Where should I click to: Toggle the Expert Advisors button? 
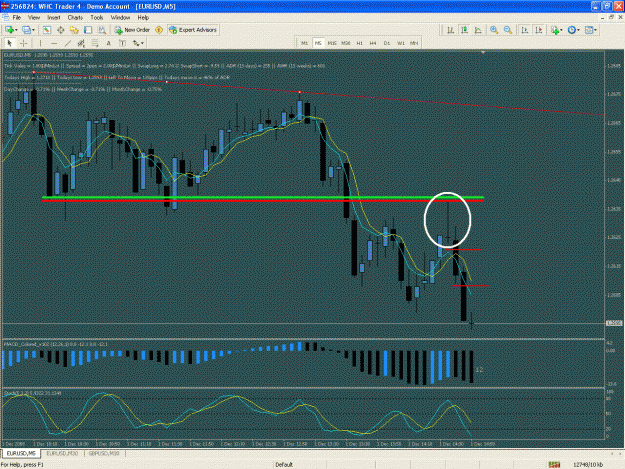click(x=193, y=30)
